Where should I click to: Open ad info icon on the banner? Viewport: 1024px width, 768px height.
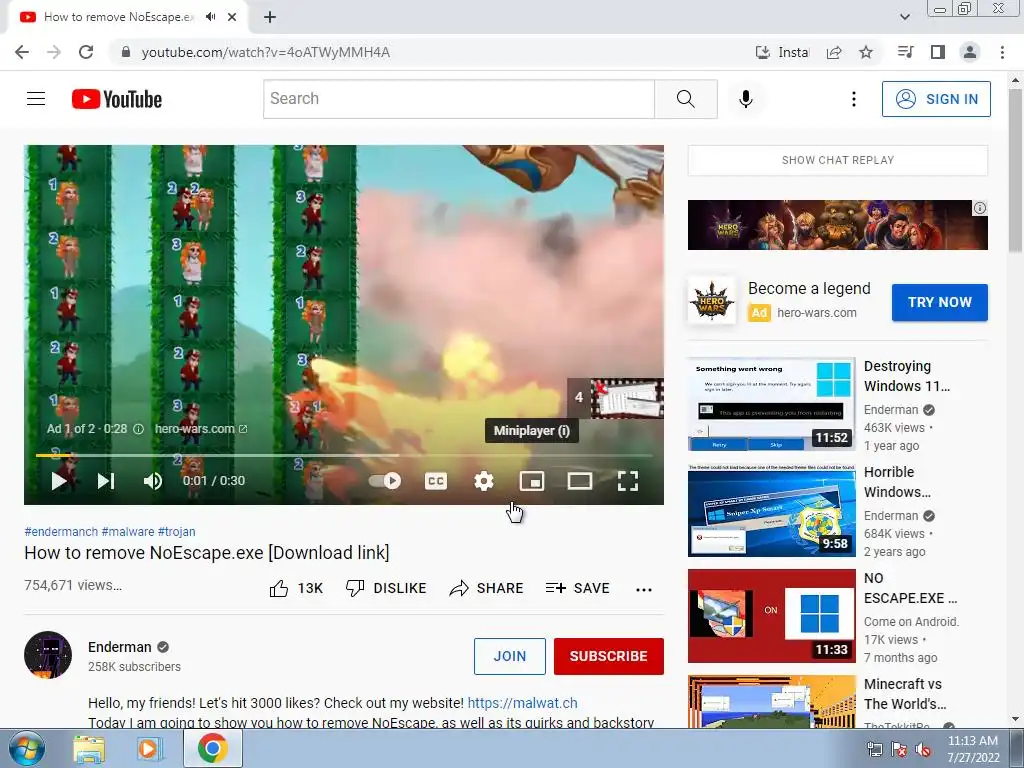click(x=980, y=208)
